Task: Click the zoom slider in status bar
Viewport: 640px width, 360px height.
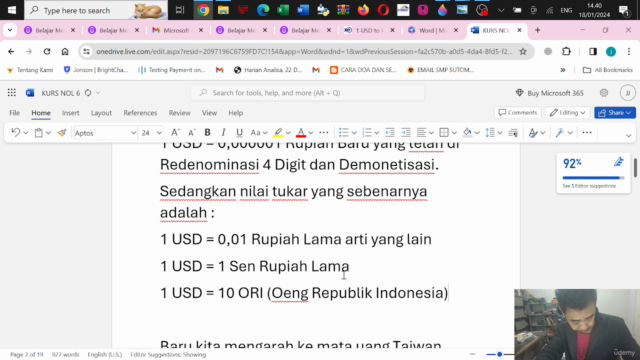Action: tap(499, 354)
